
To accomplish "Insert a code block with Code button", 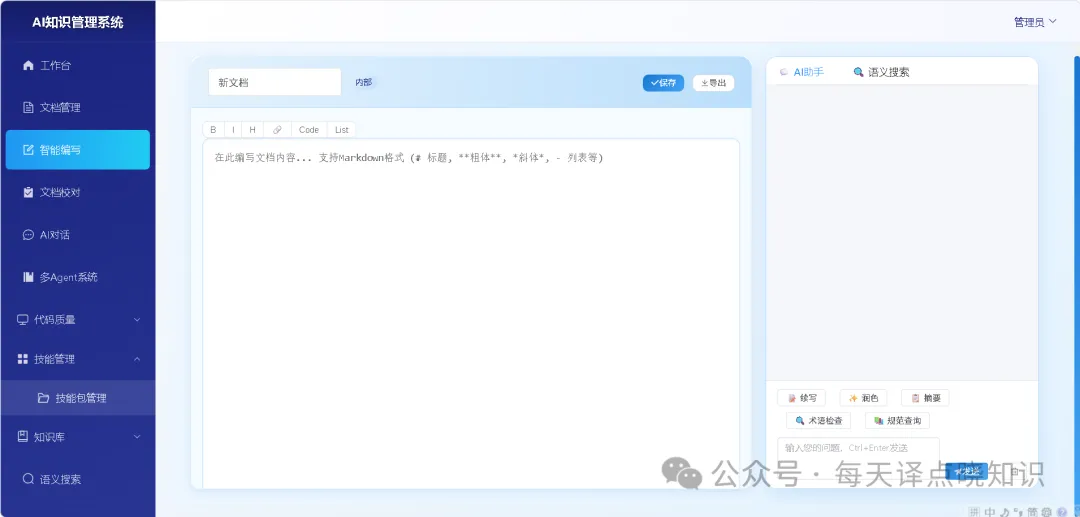I will pyautogui.click(x=309, y=129).
